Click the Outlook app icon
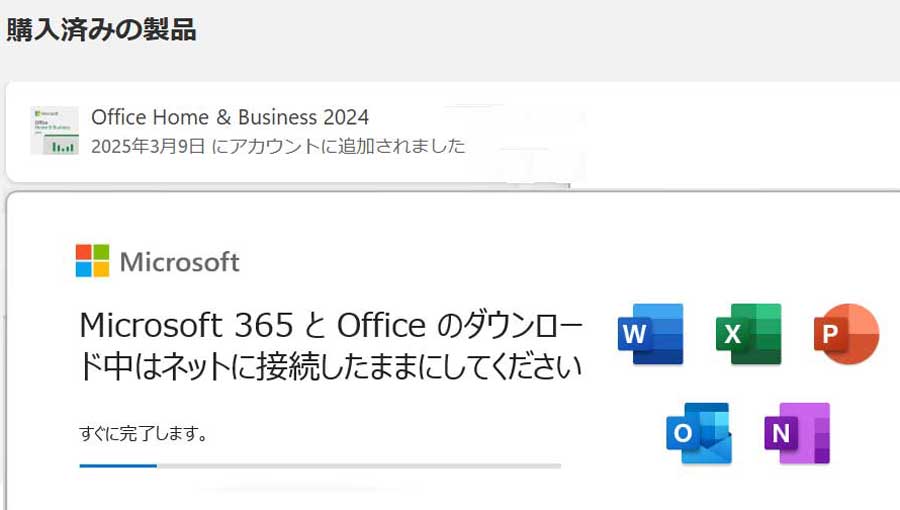Viewport: 900px width, 510px height. click(699, 433)
